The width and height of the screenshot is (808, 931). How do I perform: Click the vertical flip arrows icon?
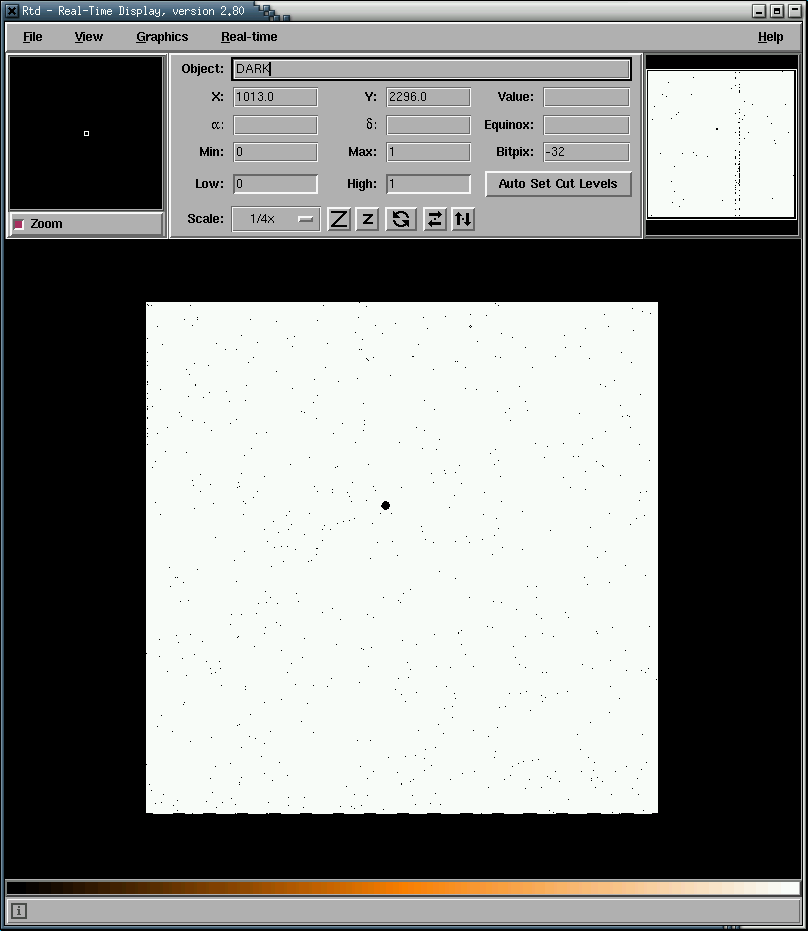coord(462,219)
